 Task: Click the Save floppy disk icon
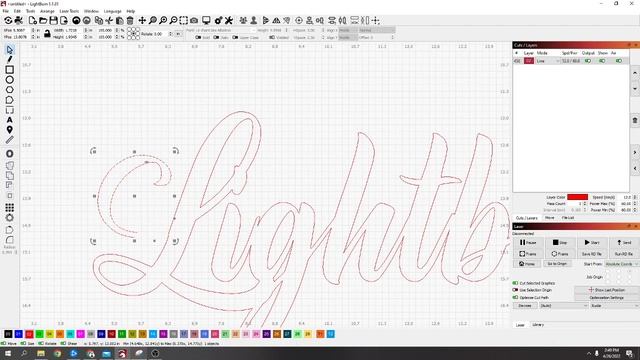pos(53,20)
